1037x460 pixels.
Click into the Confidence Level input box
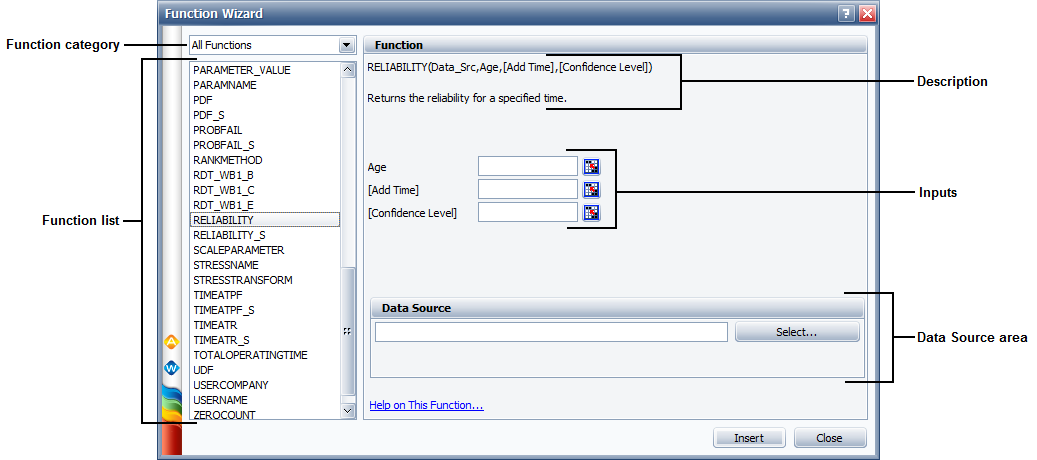pyautogui.click(x=527, y=212)
